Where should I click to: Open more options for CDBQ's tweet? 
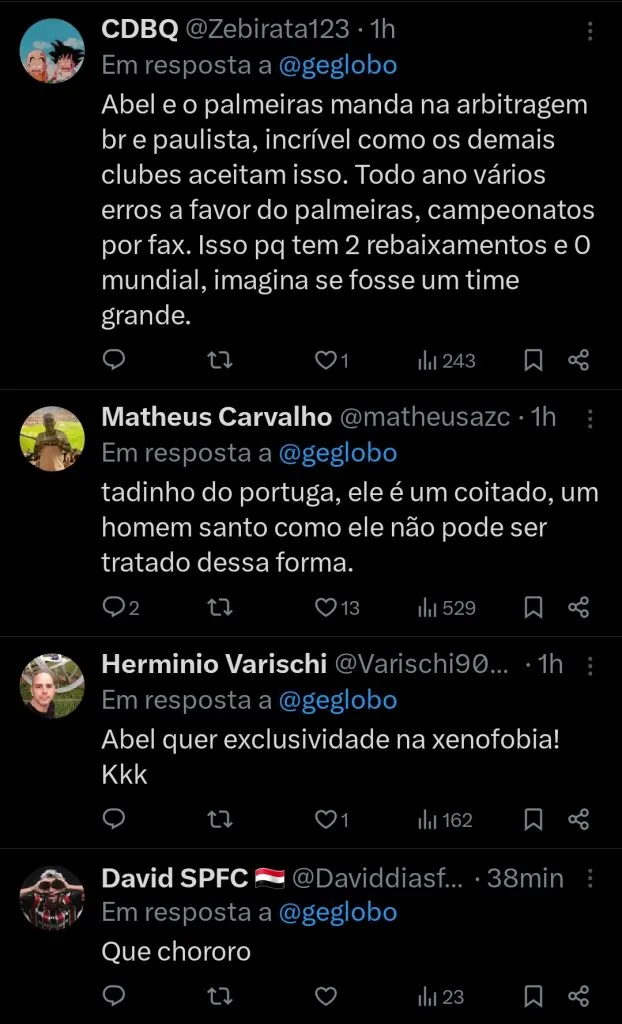590,32
